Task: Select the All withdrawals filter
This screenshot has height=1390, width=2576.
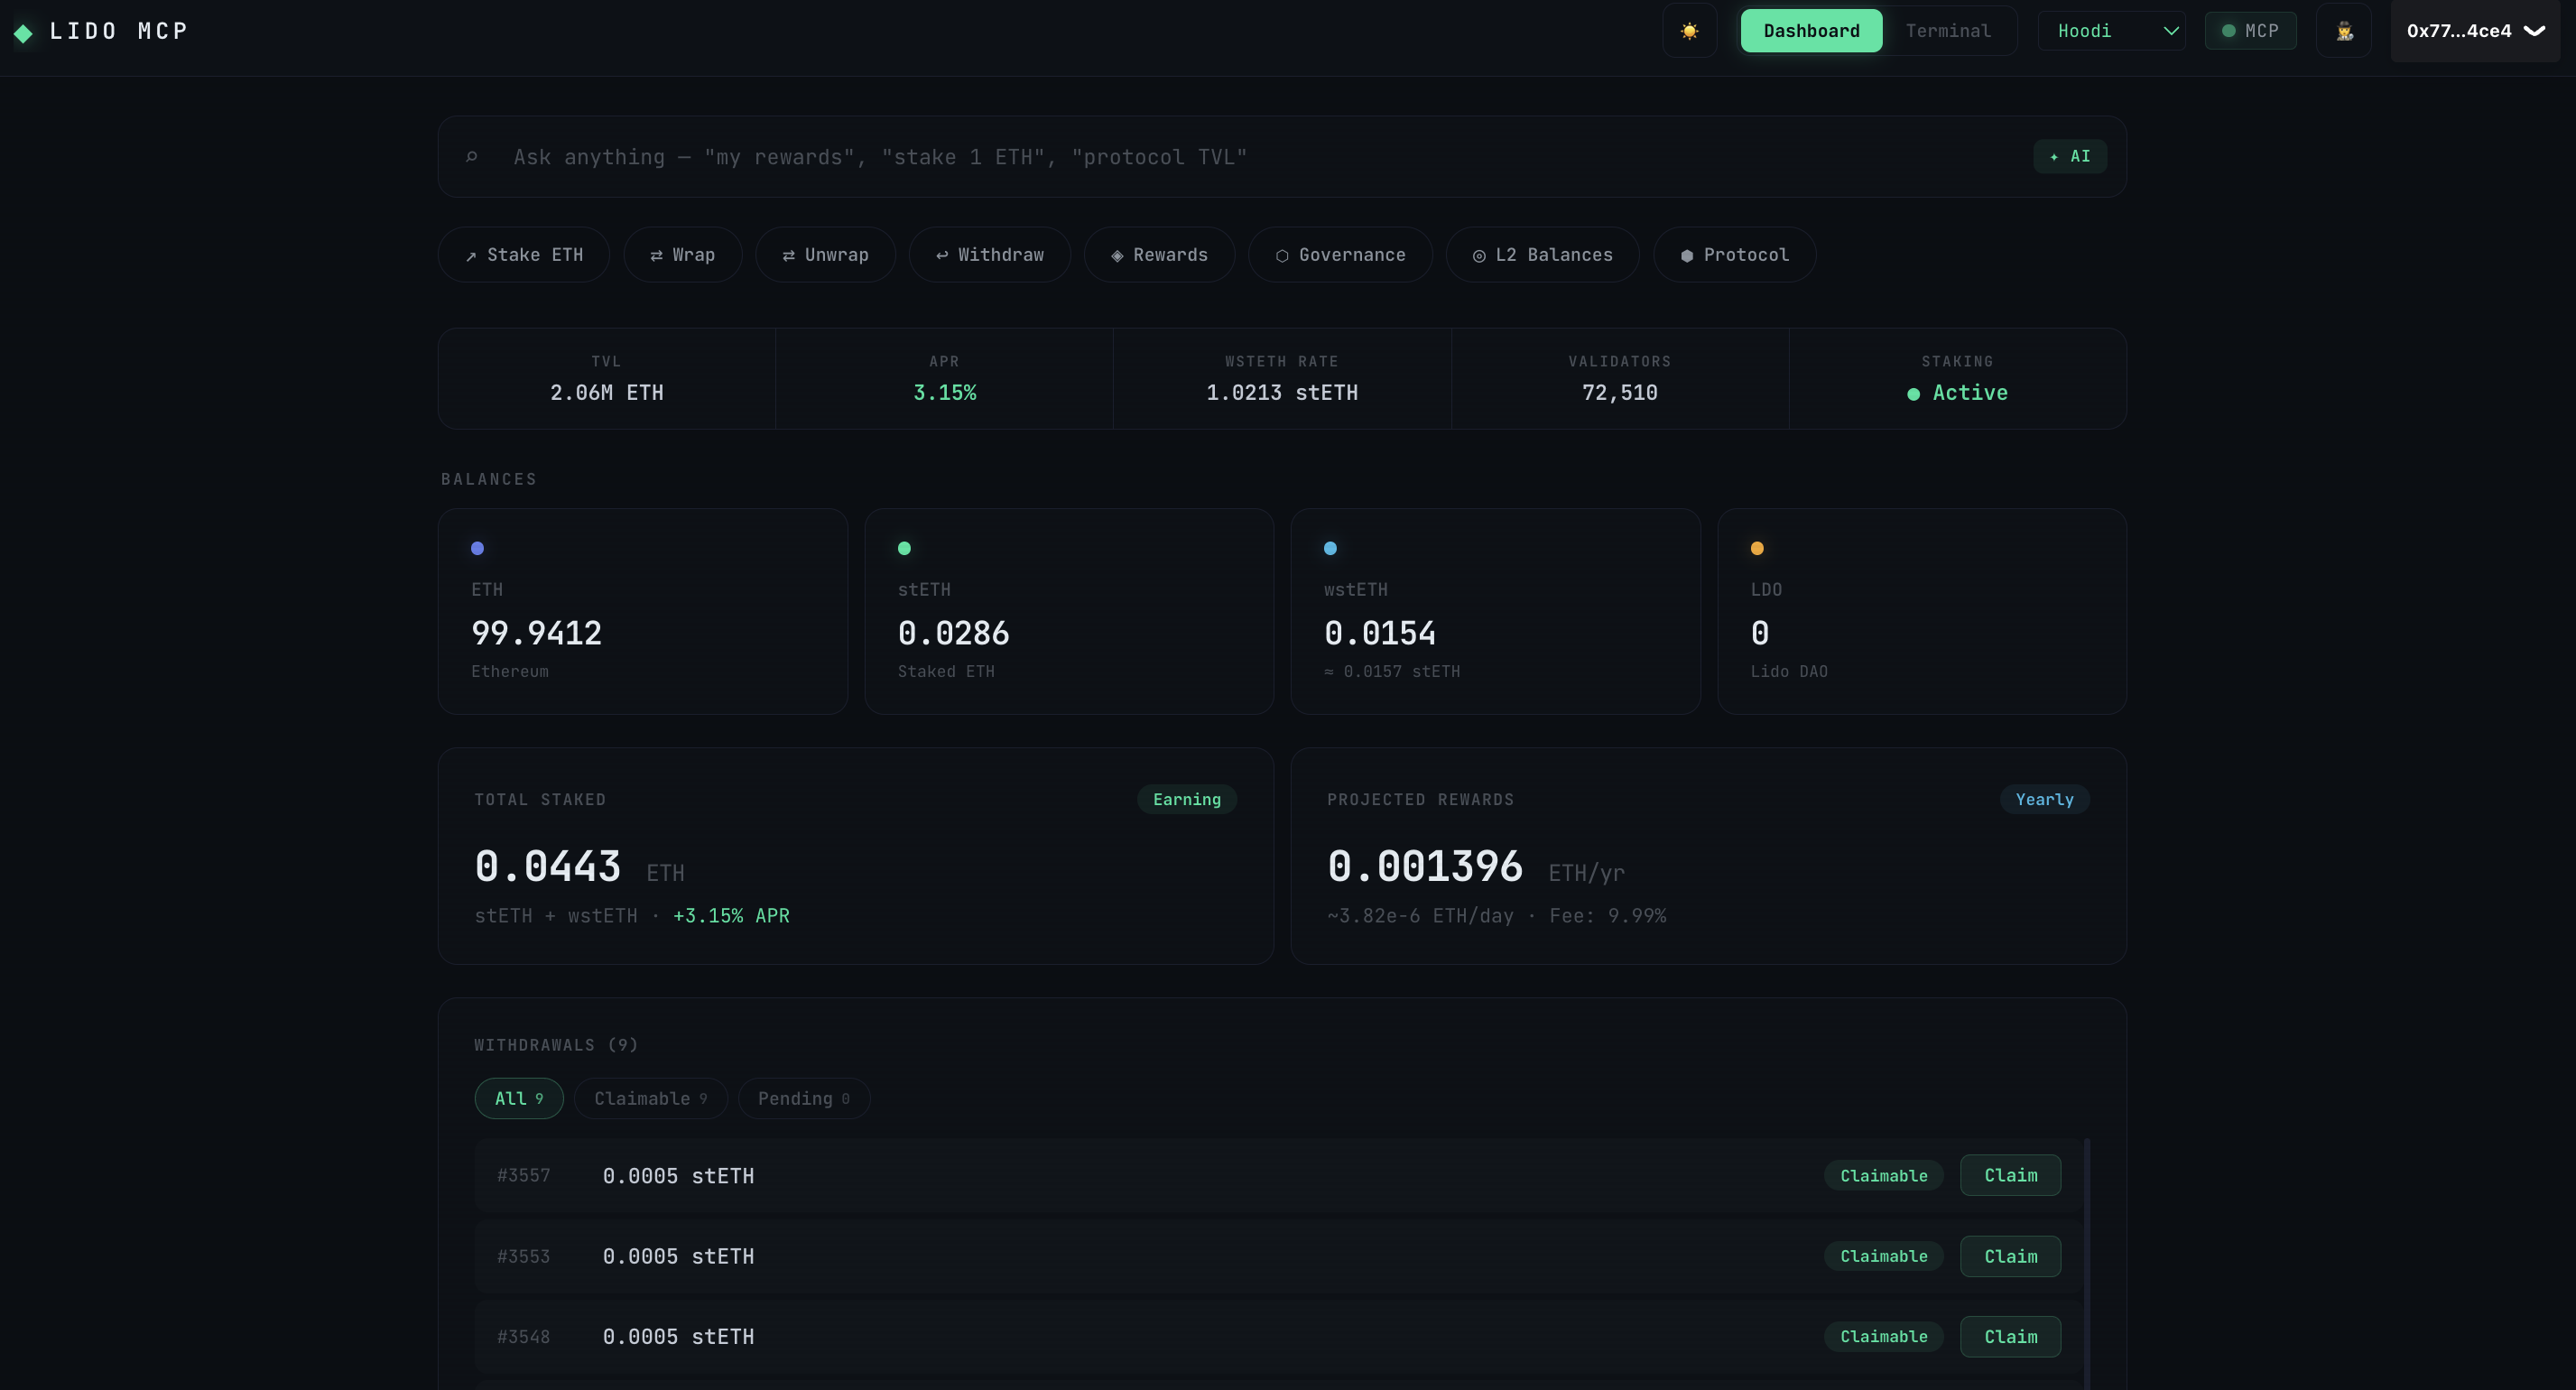Action: click(x=519, y=1099)
